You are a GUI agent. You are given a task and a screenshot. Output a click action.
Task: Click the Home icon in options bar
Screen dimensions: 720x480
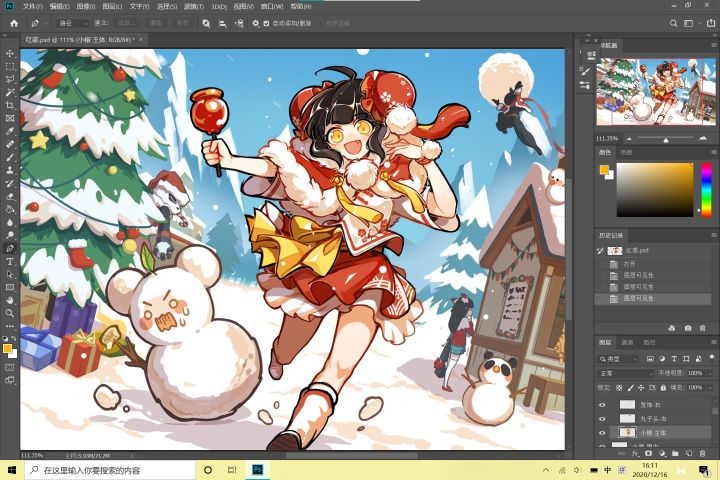[14, 23]
